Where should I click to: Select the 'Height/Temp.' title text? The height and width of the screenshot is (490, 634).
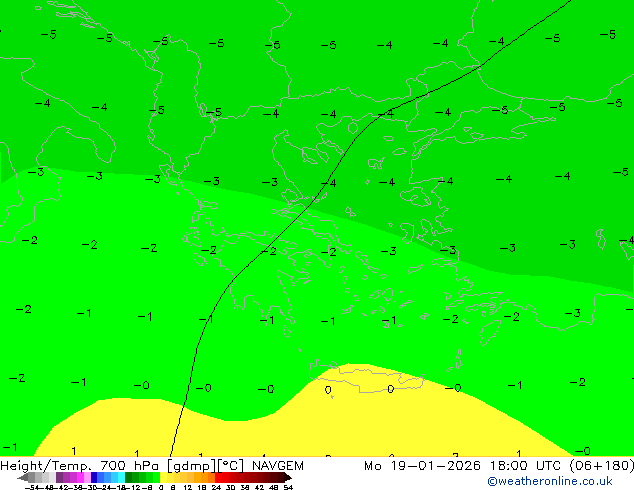(47, 466)
